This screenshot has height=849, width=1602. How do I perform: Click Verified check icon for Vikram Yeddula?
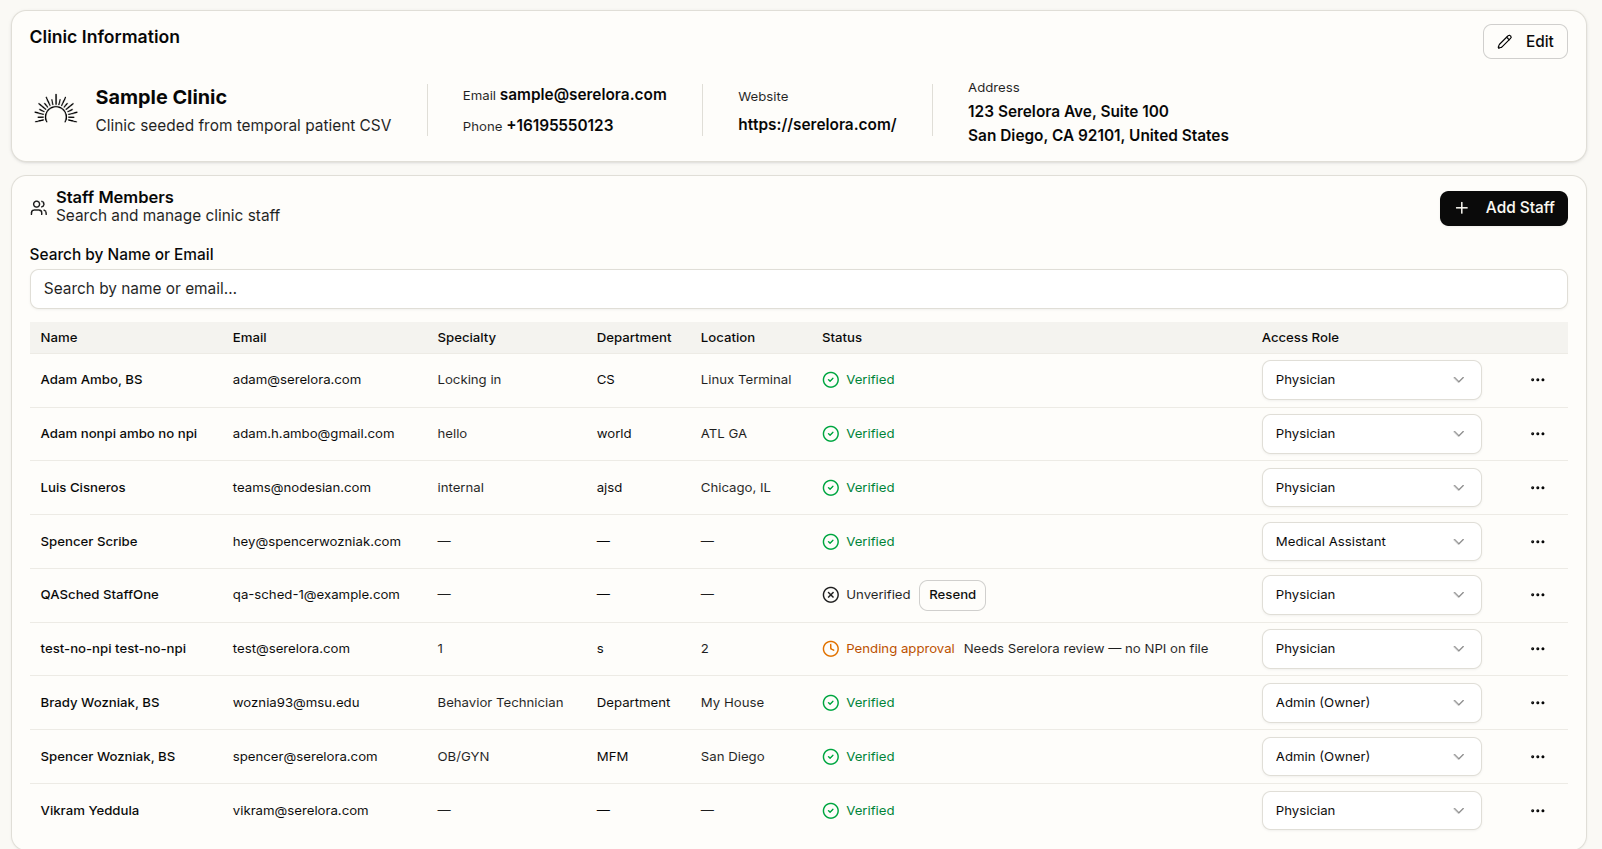click(830, 811)
